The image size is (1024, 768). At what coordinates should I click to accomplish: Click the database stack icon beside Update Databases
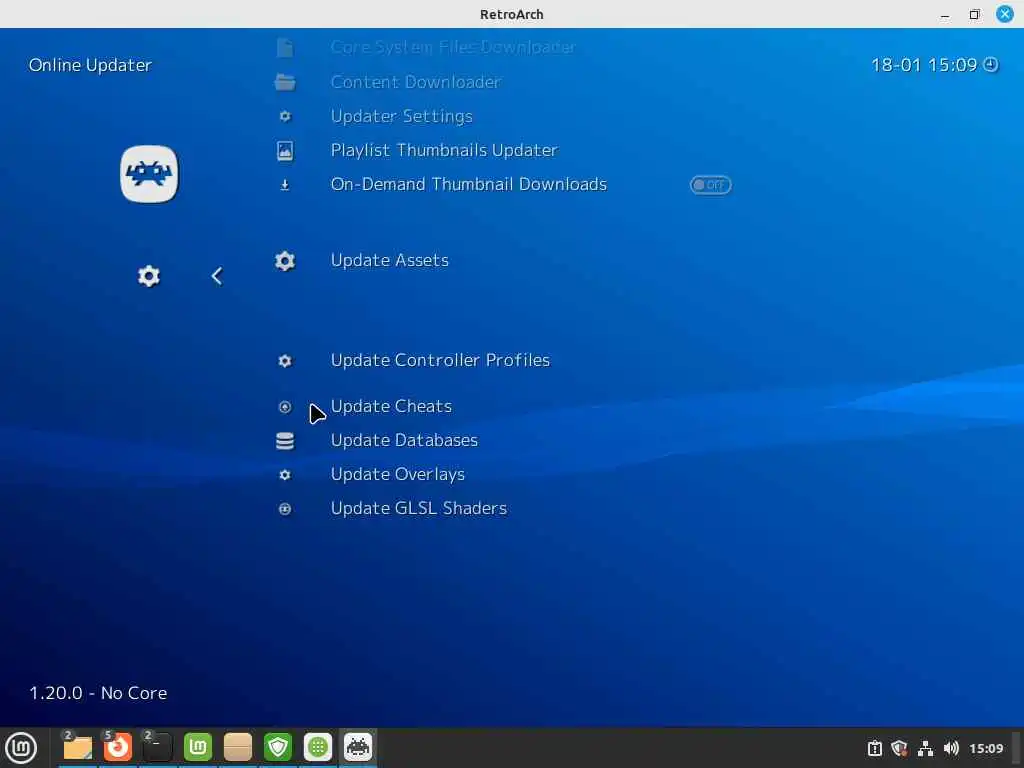pos(285,441)
